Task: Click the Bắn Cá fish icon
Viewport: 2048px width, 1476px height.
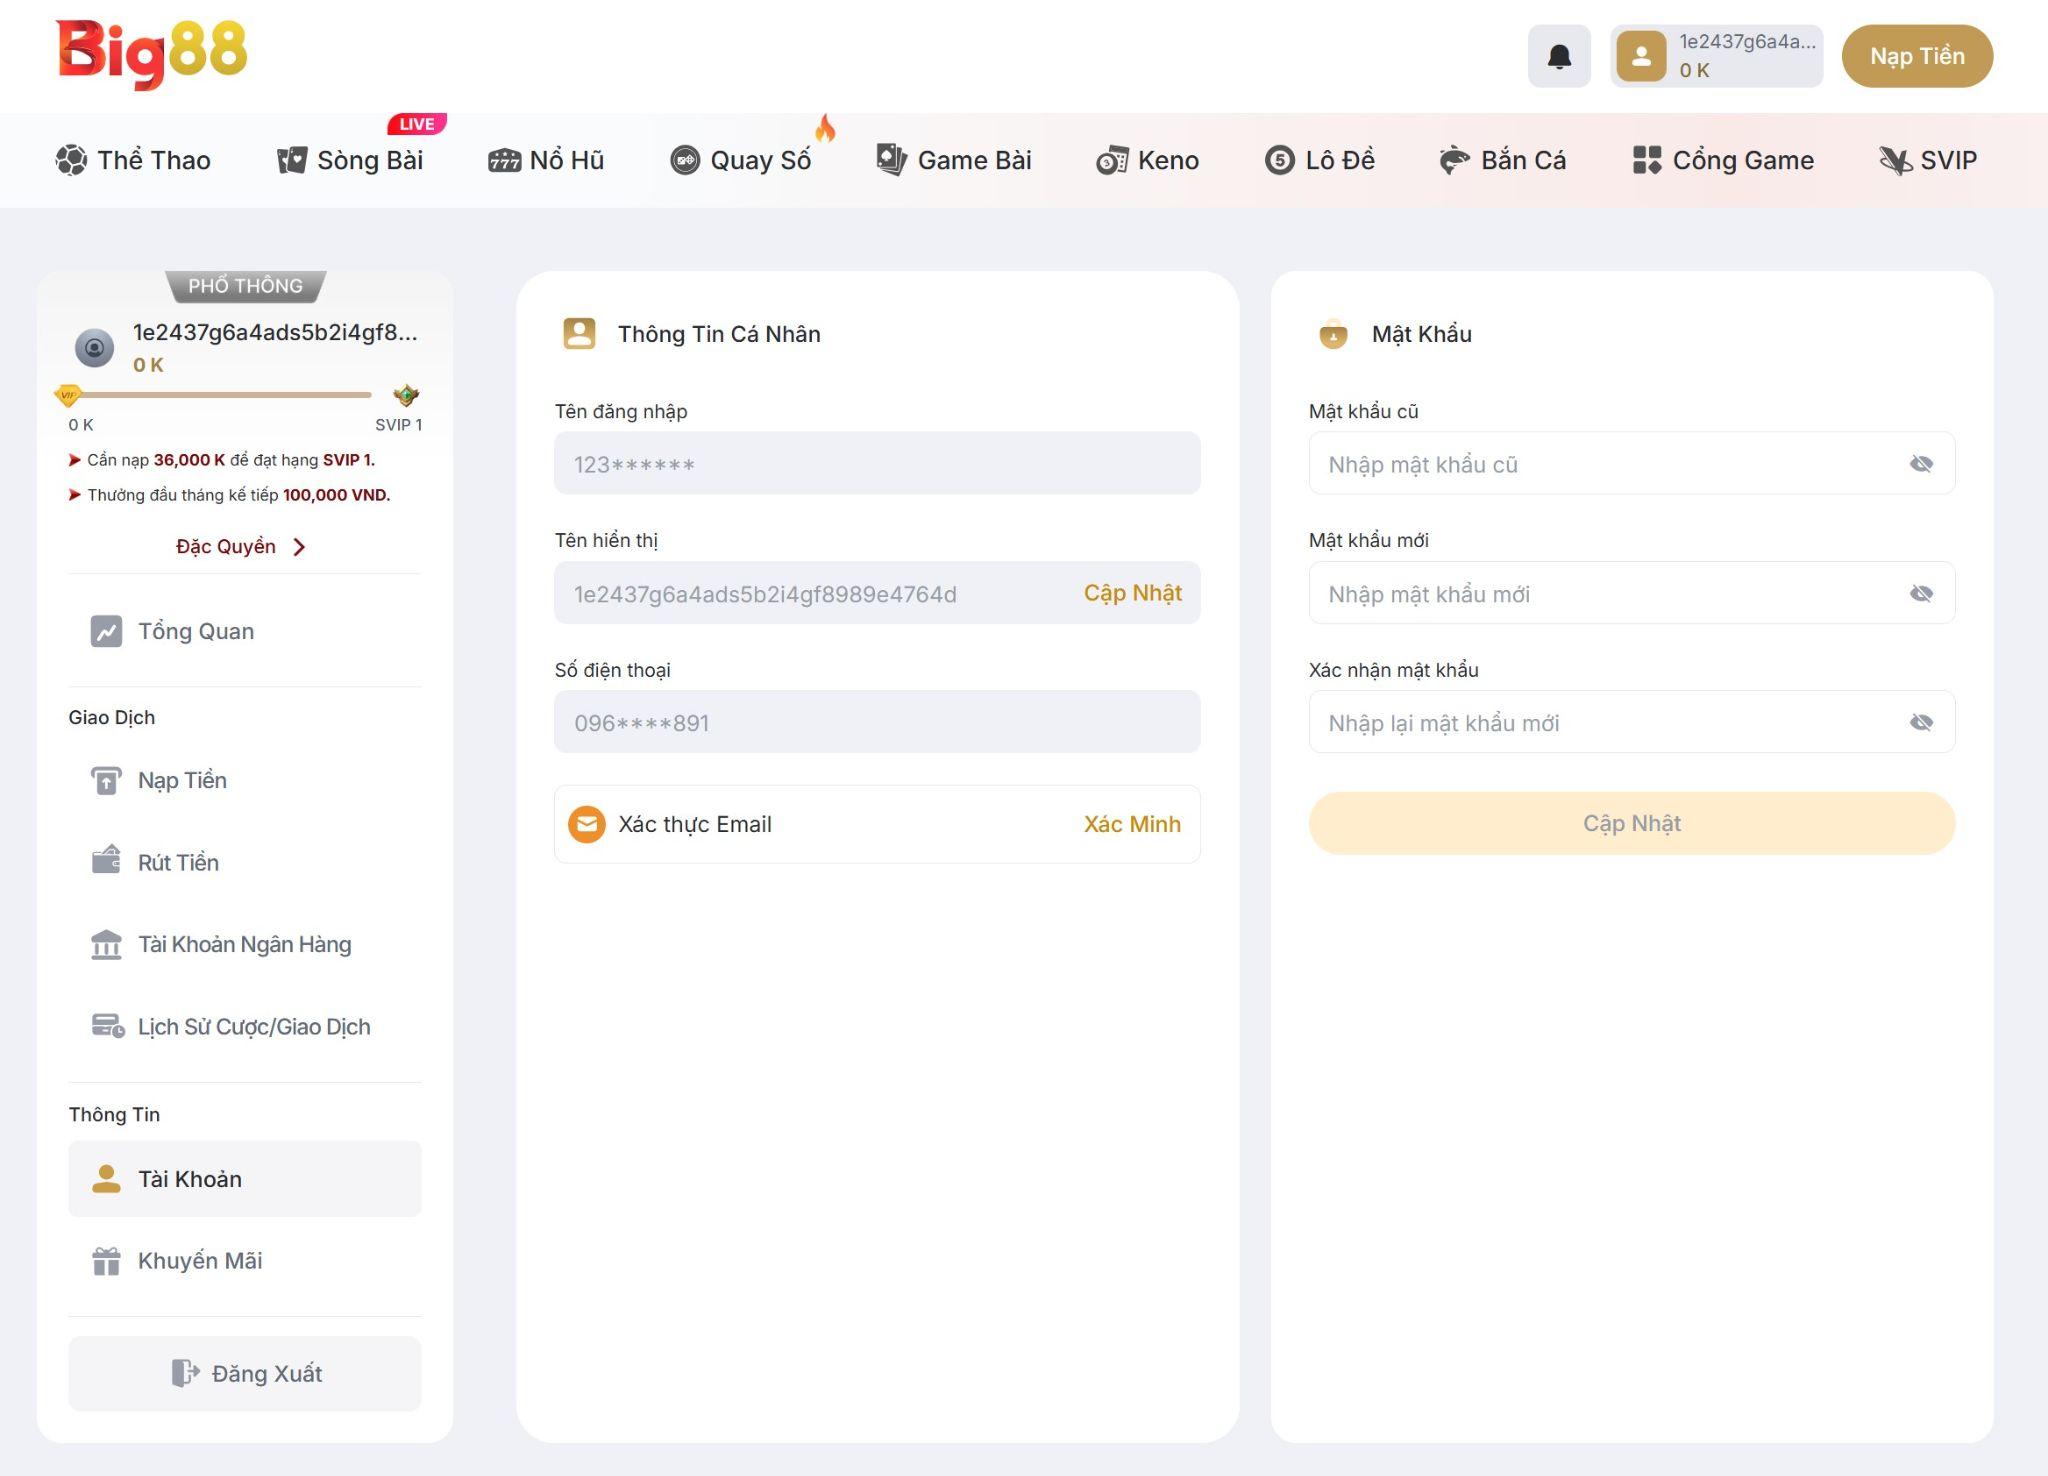Action: 1453,160
